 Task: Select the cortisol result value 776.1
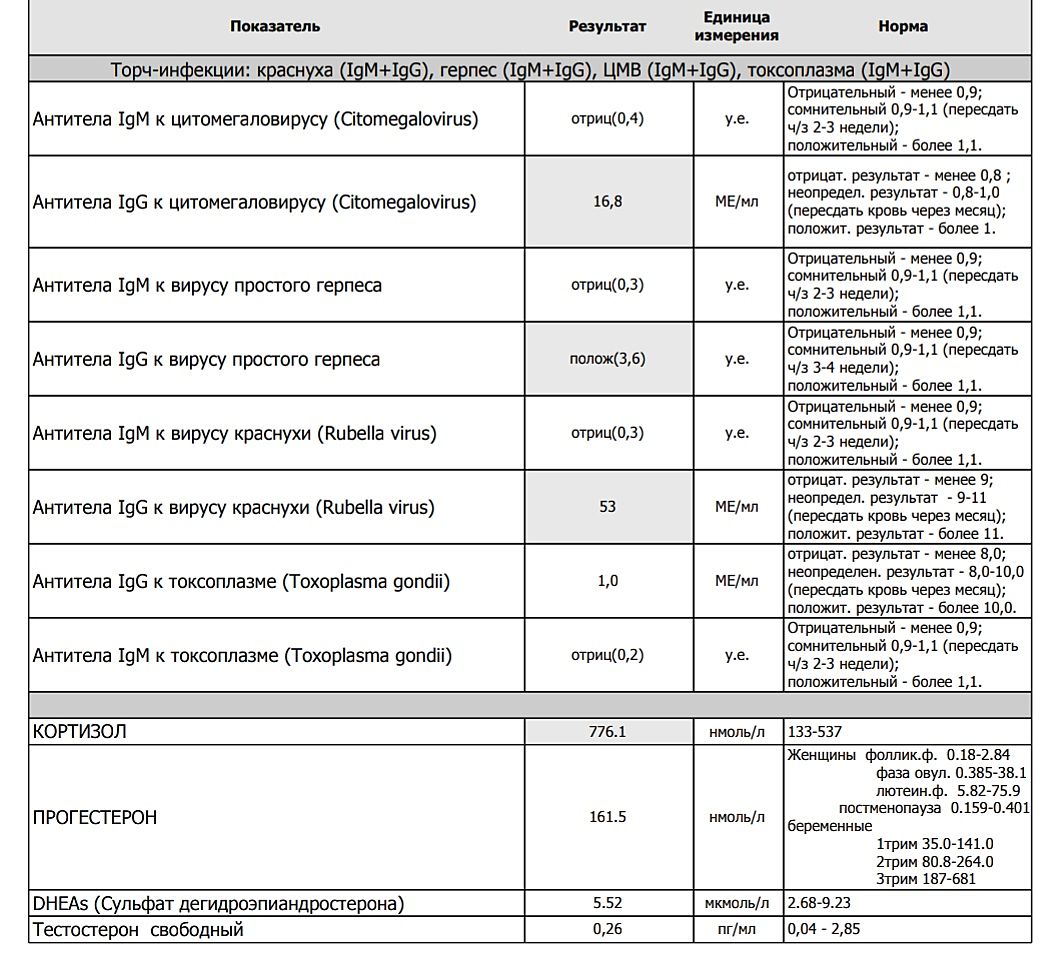coord(607,732)
